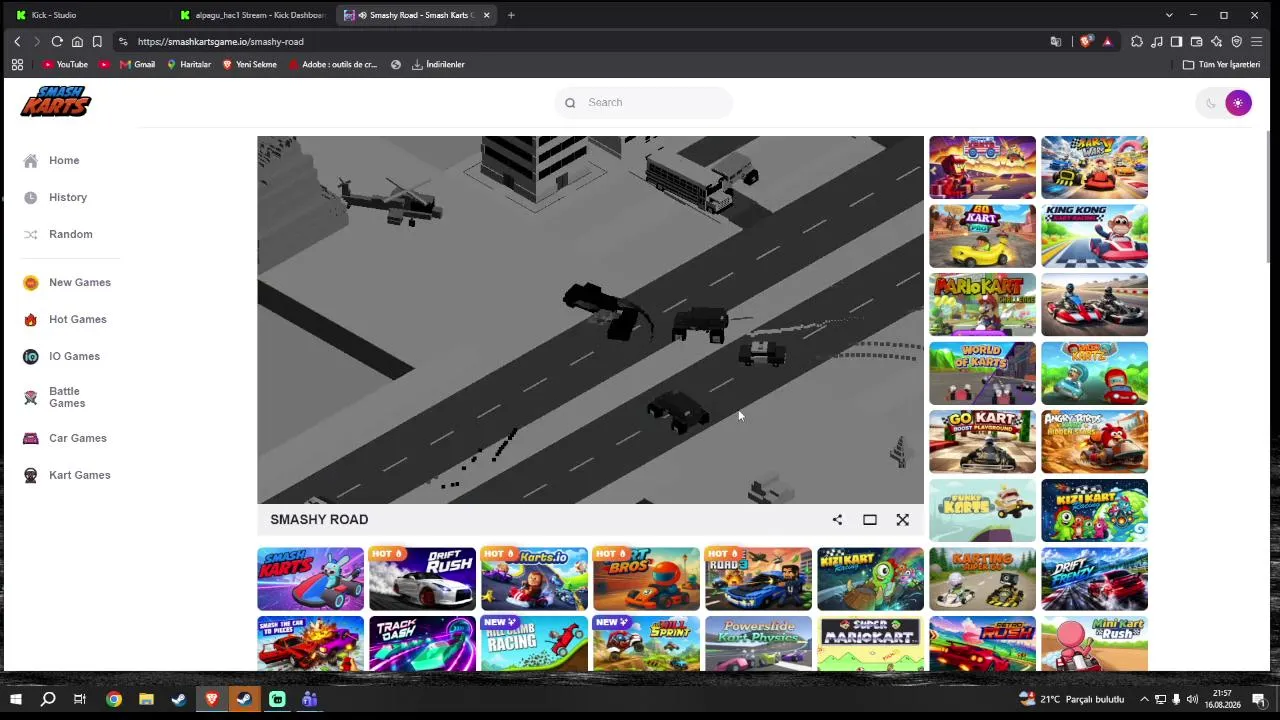This screenshot has width=1280, height=720.
Task: Open the Track Dash game thumbnail
Action: tap(423, 643)
